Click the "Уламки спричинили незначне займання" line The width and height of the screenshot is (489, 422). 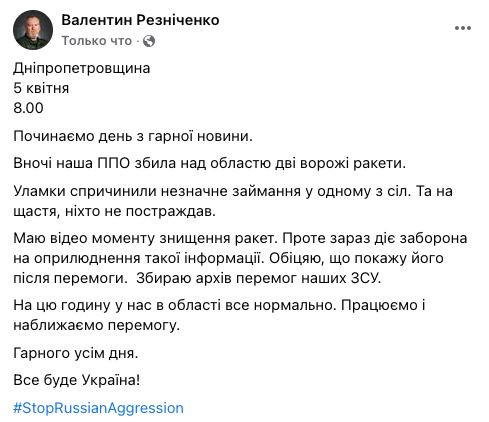pyautogui.click(x=233, y=191)
